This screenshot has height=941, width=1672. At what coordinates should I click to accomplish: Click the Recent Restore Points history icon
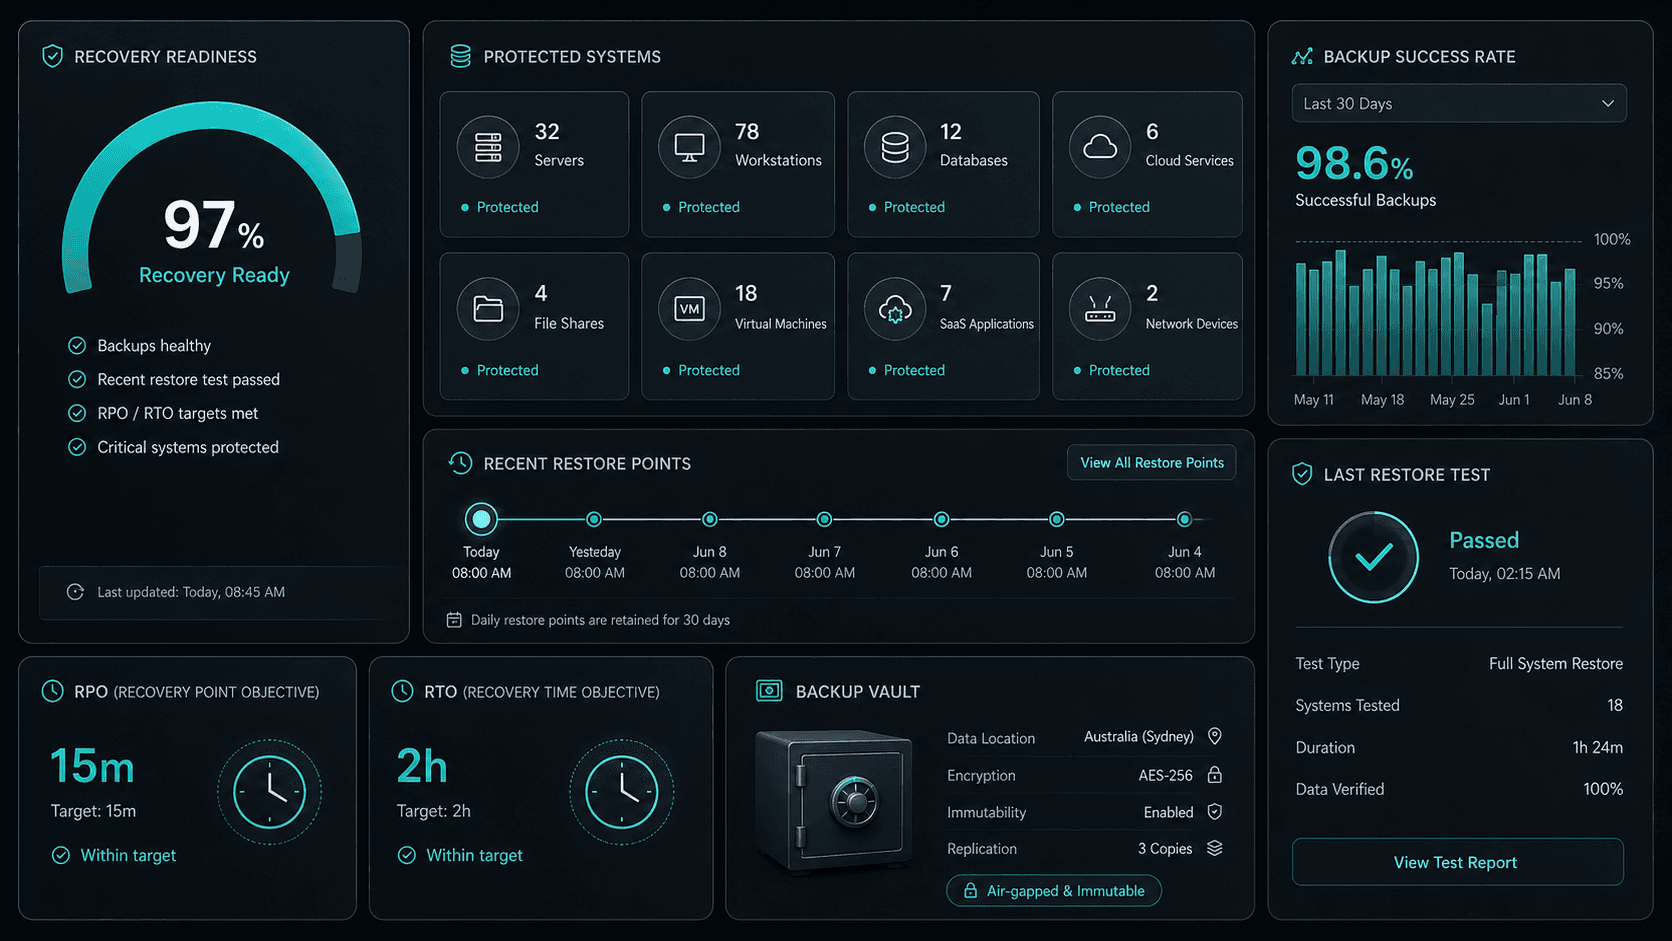pos(460,463)
